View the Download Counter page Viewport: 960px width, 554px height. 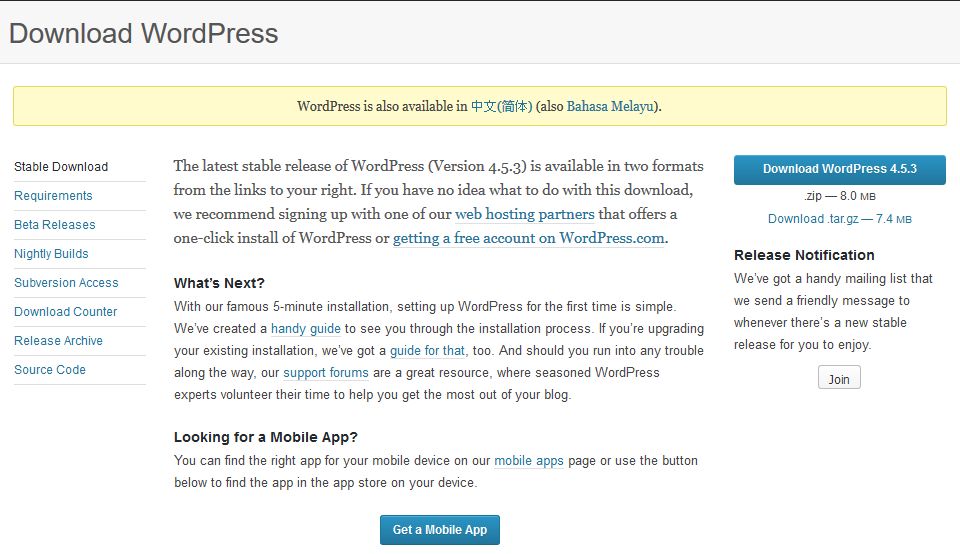(x=66, y=312)
